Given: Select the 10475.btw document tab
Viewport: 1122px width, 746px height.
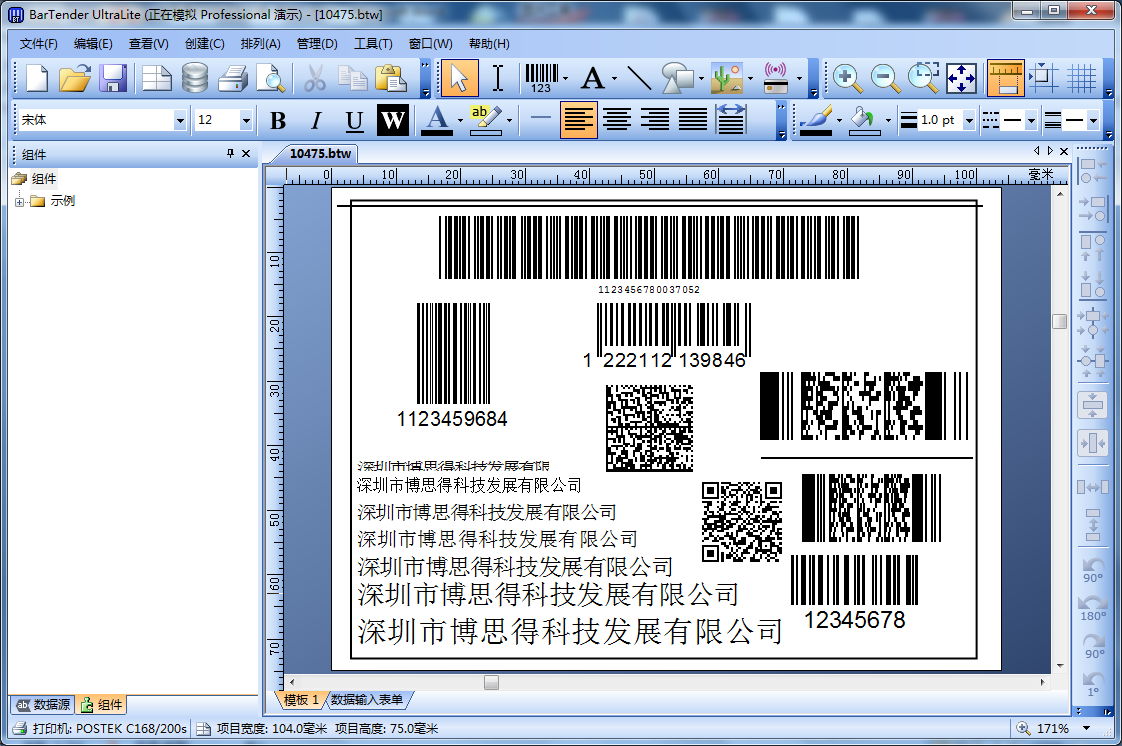Looking at the screenshot, I should click(x=321, y=153).
